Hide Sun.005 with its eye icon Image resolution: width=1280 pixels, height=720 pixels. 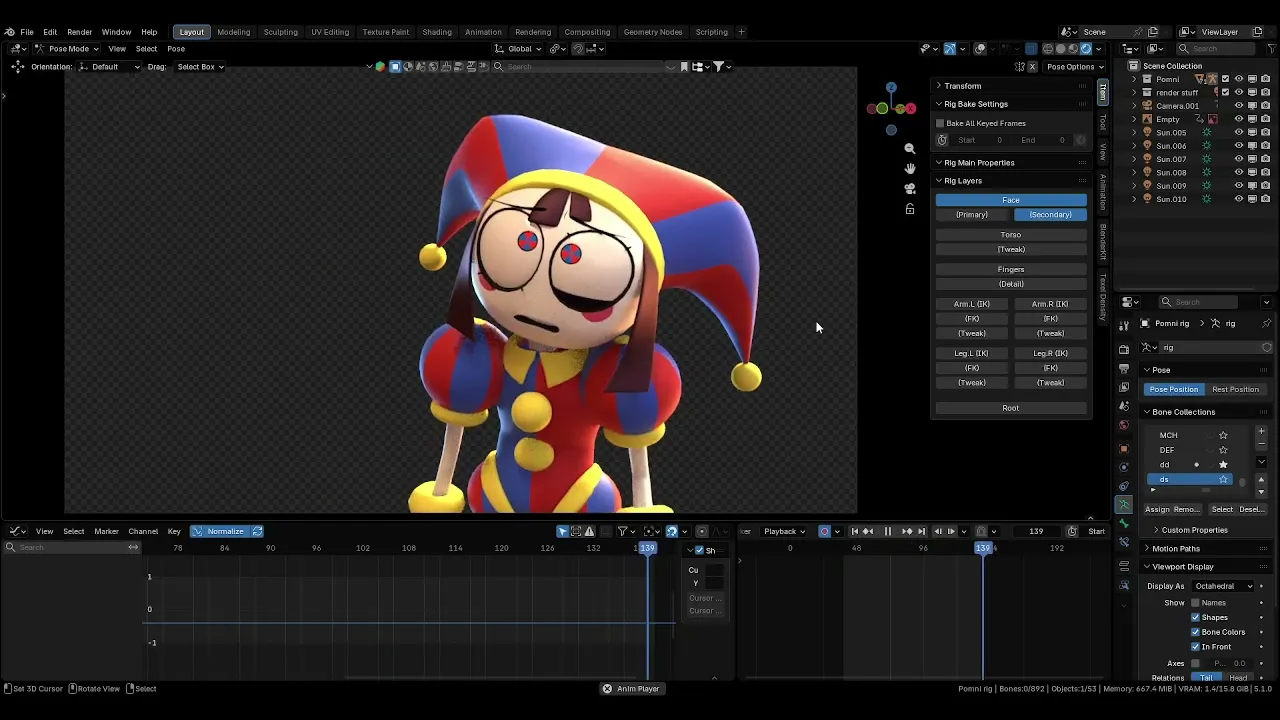tap(1239, 132)
